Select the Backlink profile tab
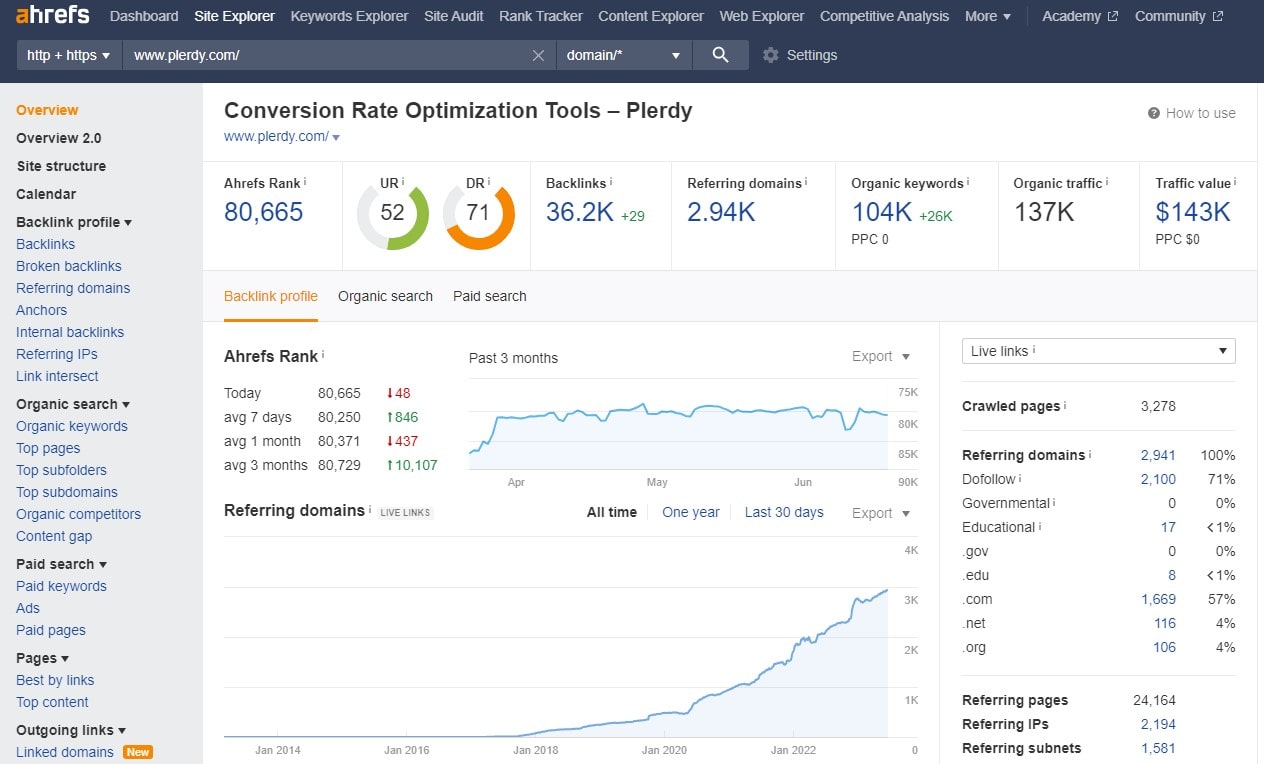This screenshot has width=1264, height=764. pyautogui.click(x=271, y=296)
